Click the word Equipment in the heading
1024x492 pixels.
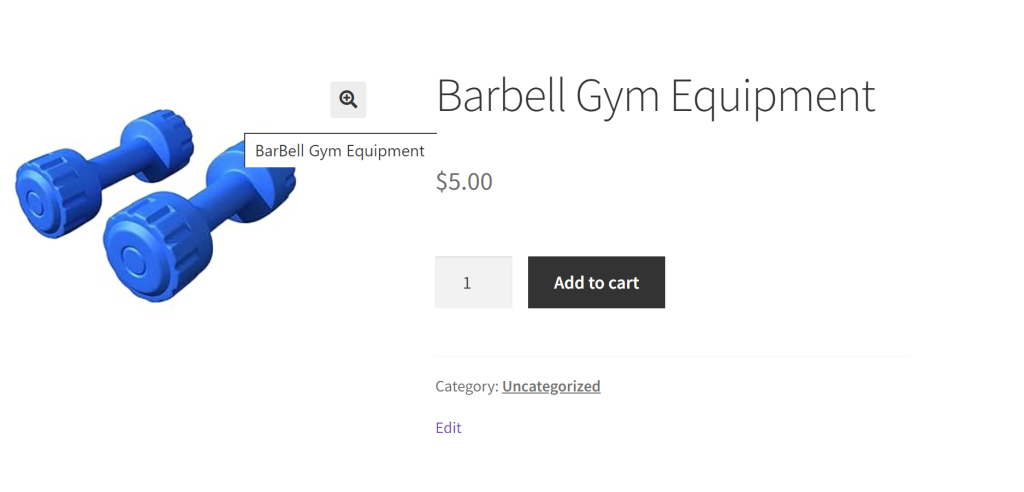(773, 97)
